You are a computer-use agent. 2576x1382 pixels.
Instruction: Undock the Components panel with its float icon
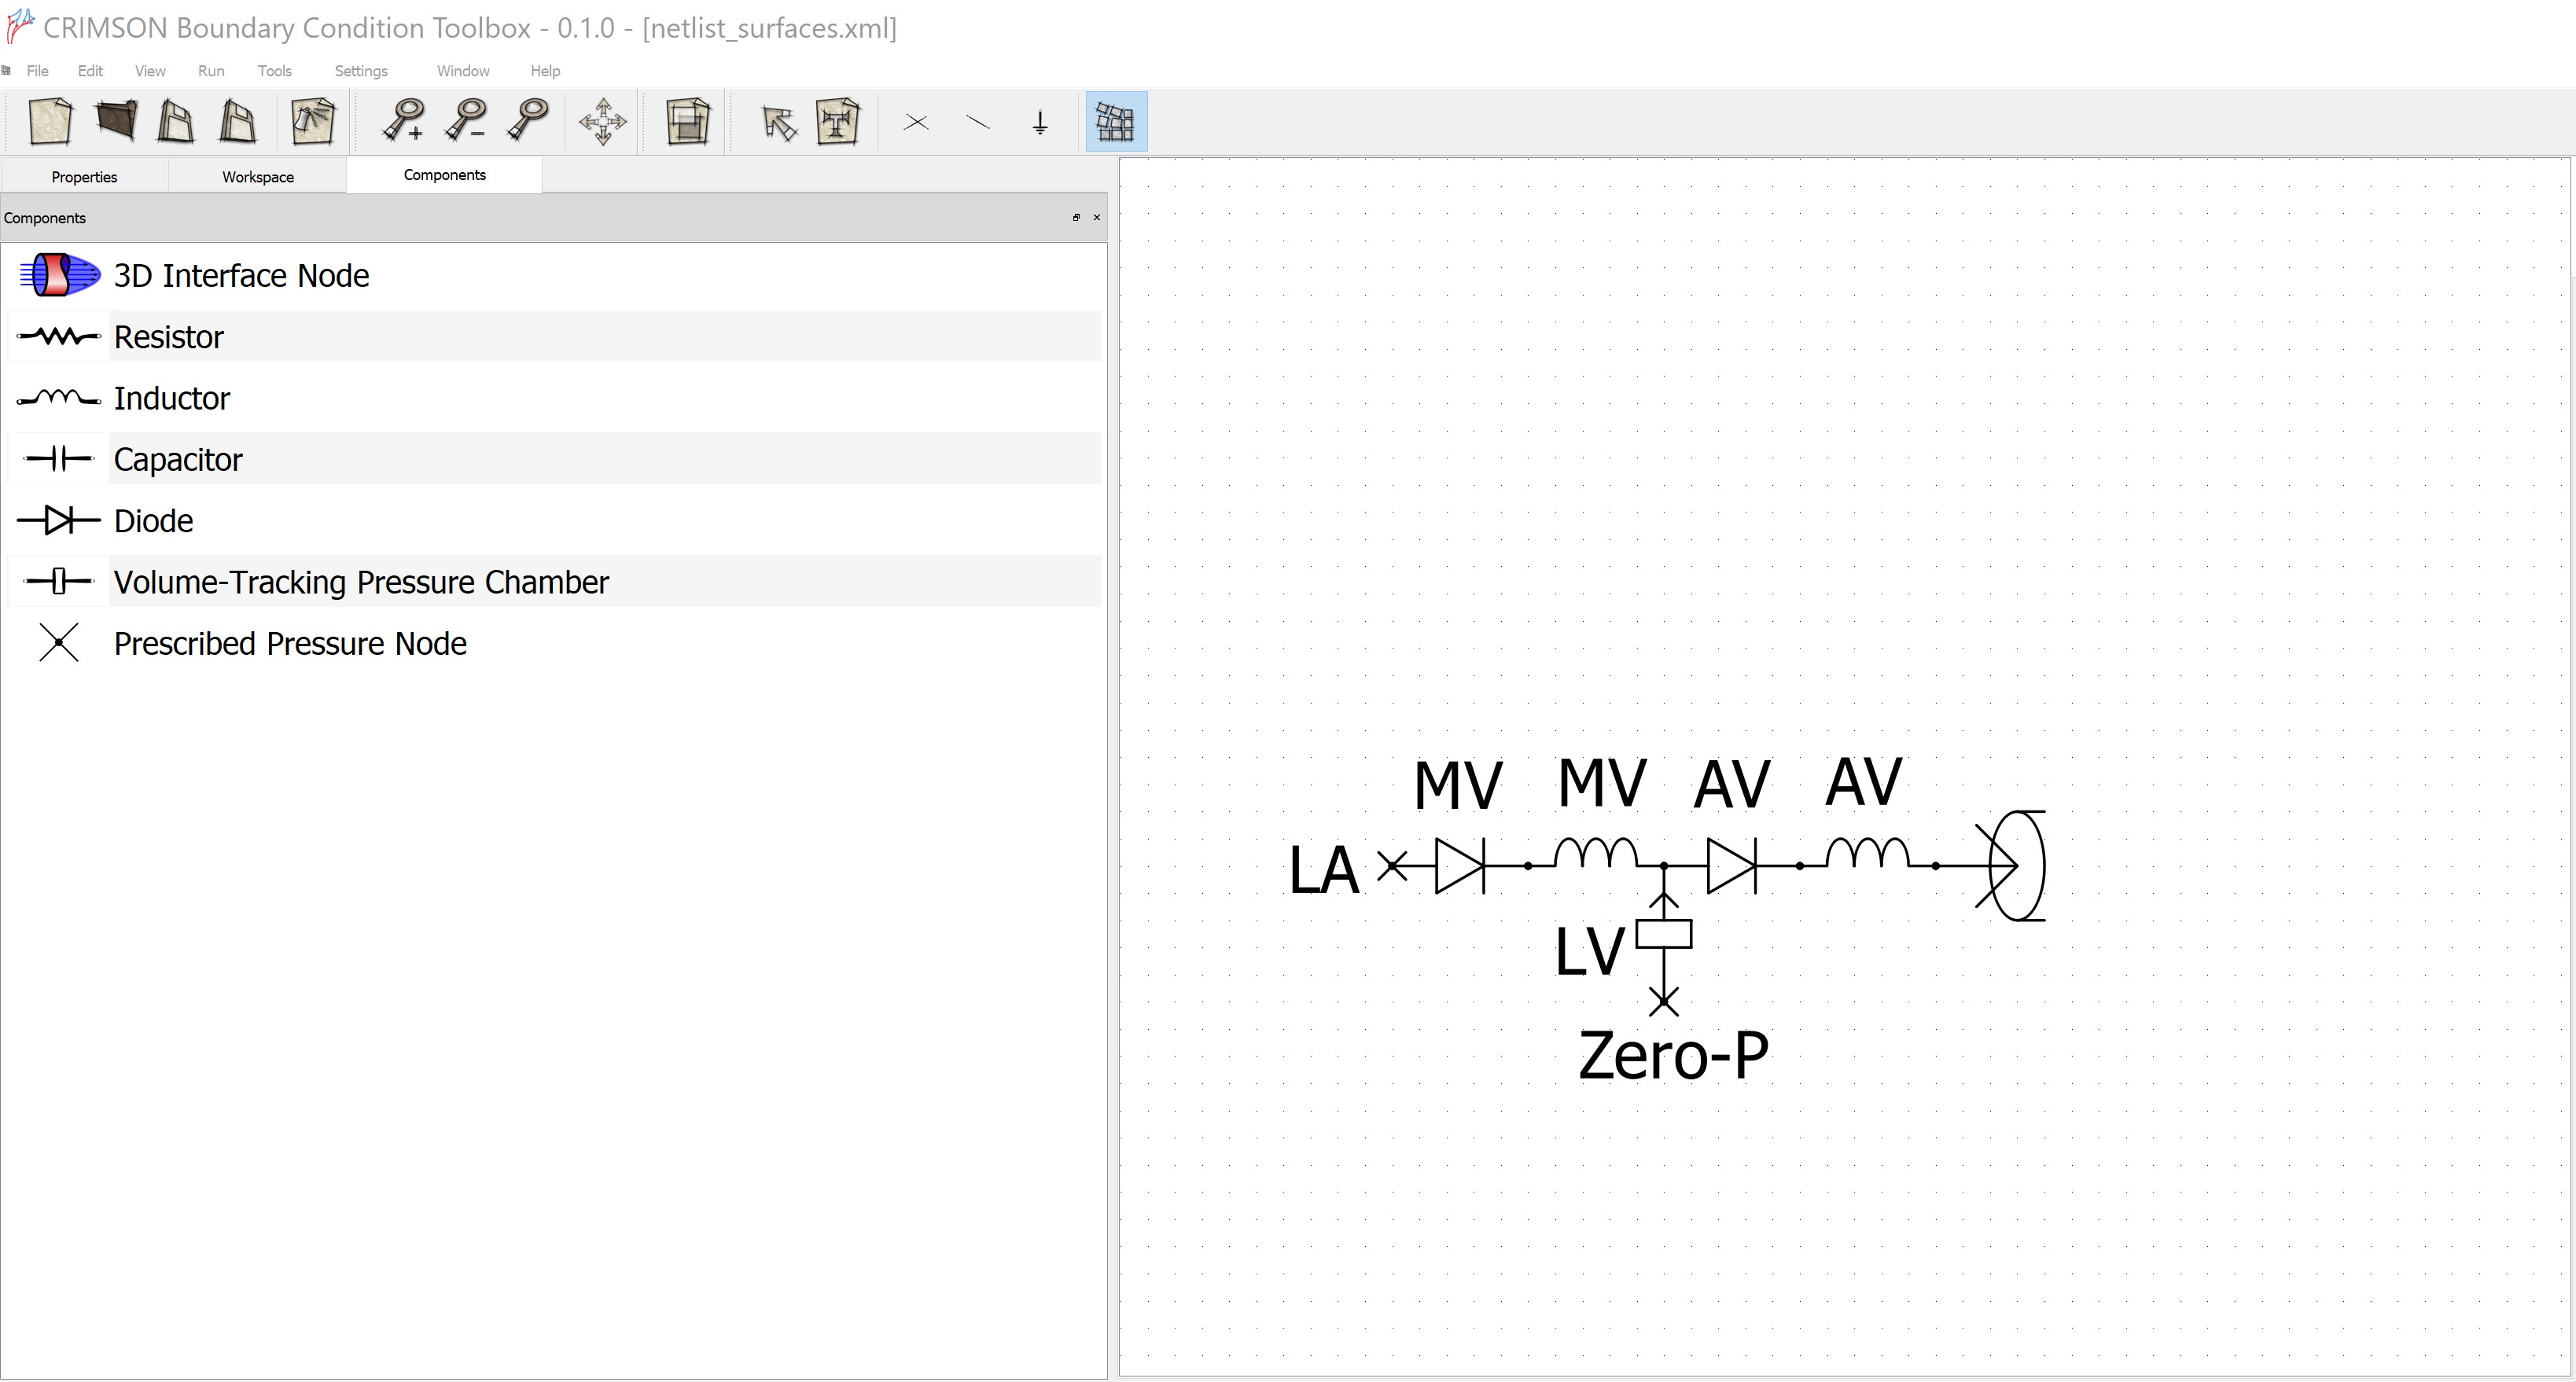pyautogui.click(x=1076, y=217)
